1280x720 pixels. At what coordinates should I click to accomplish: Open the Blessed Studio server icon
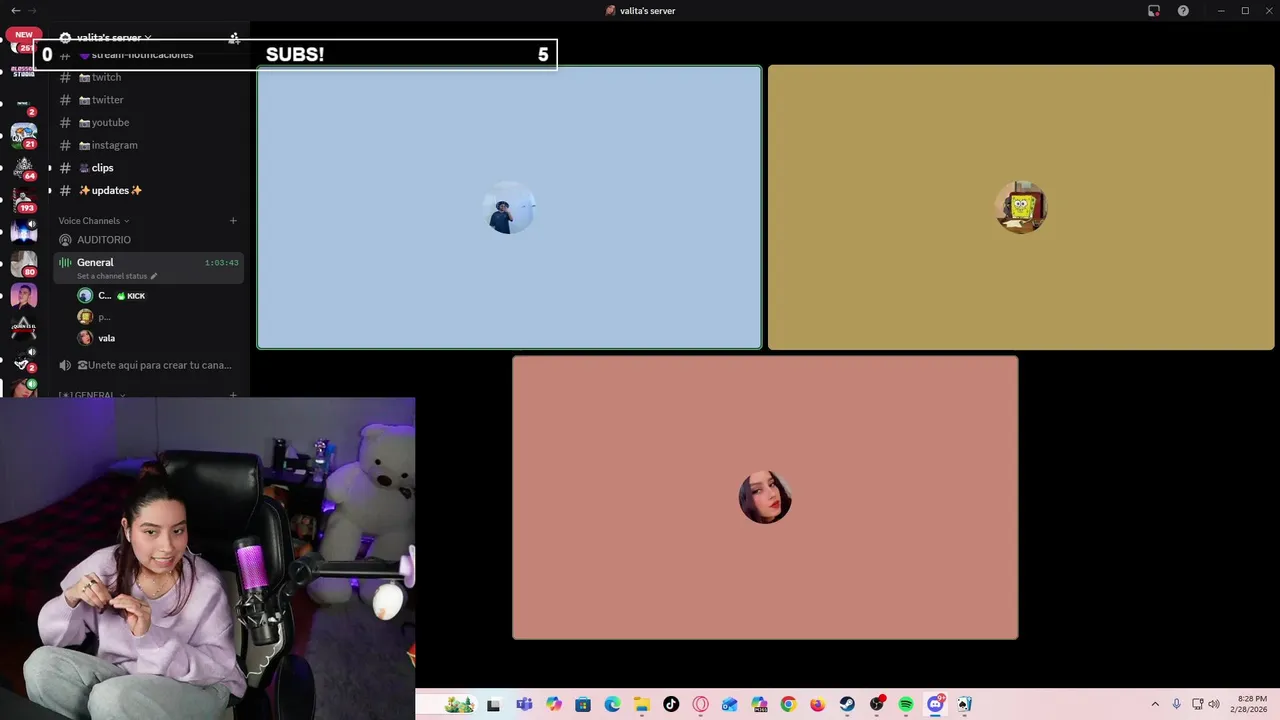[x=24, y=72]
